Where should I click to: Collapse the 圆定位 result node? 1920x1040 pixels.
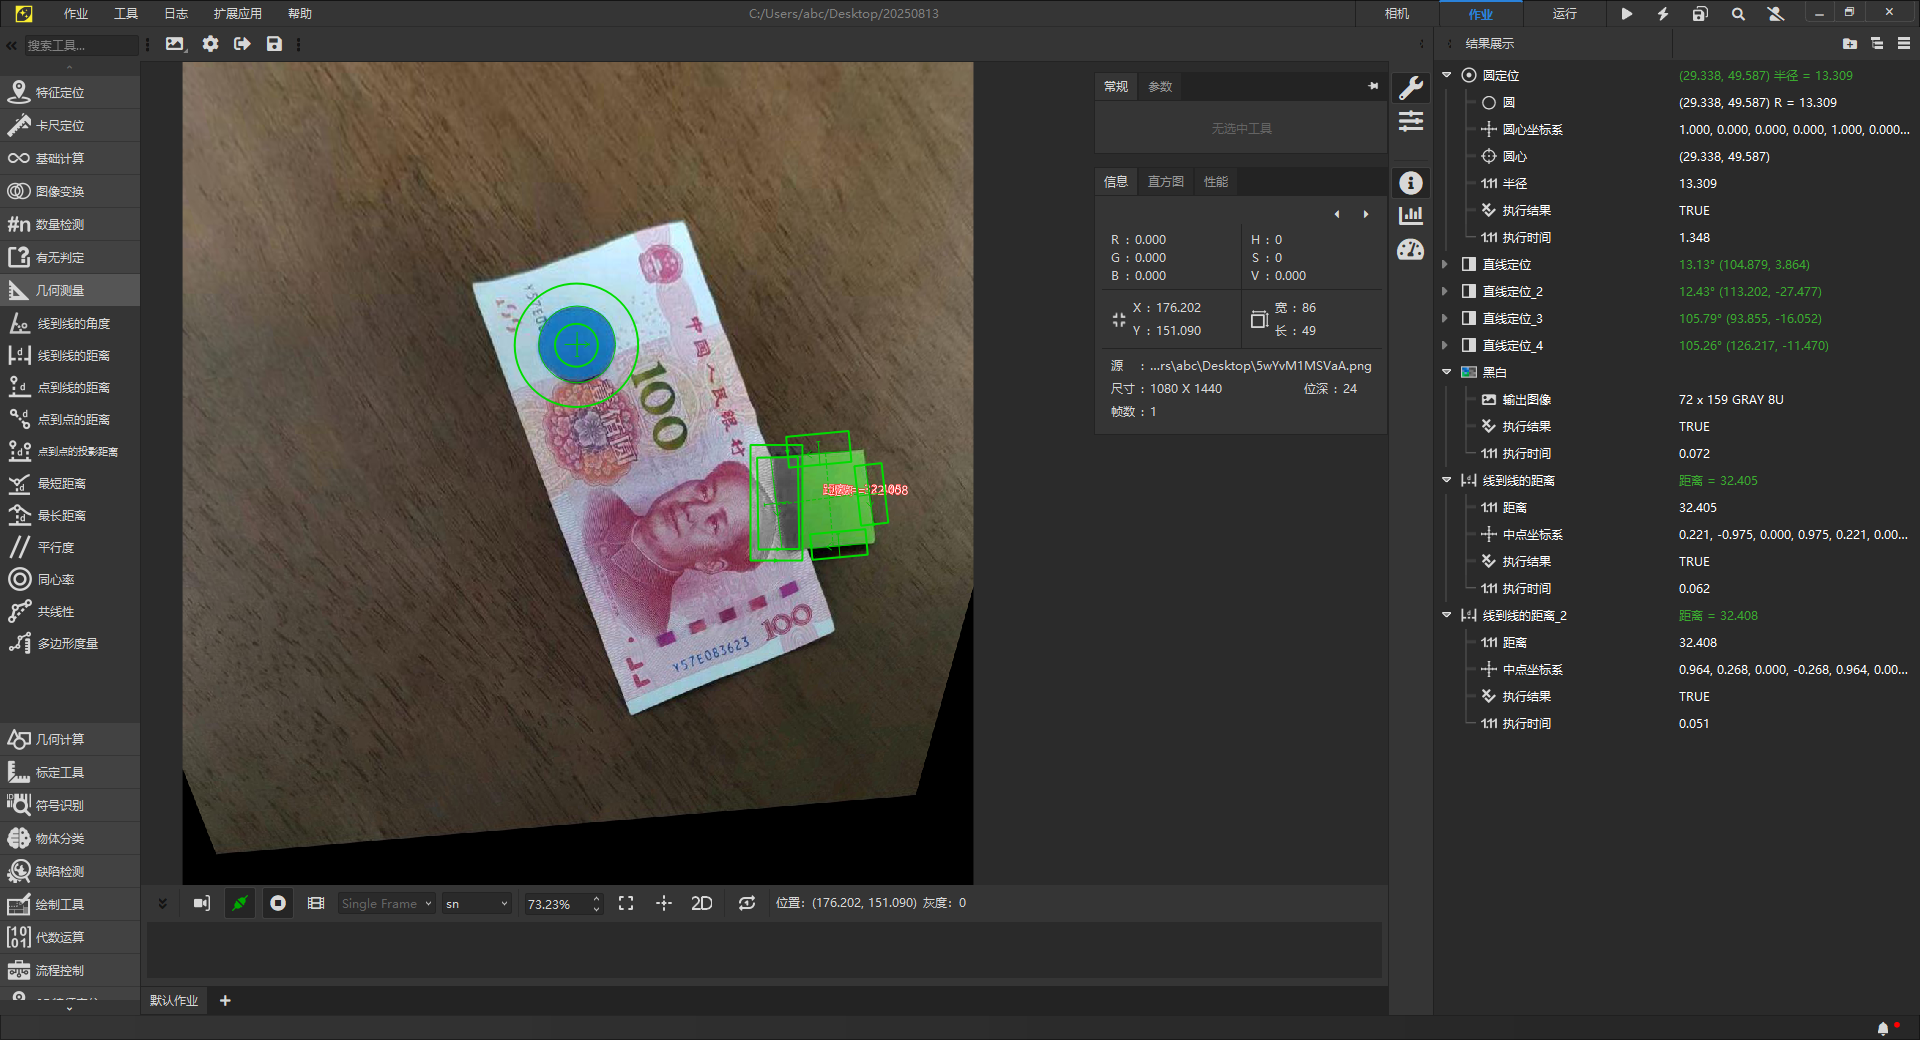point(1446,75)
